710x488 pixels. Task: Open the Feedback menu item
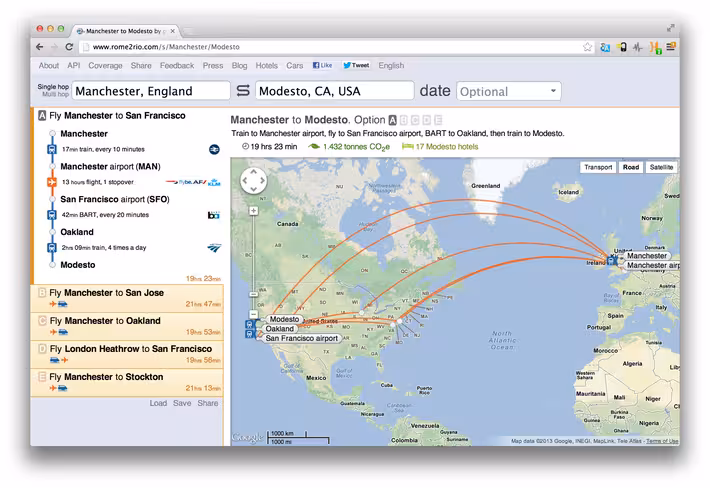[x=177, y=65]
